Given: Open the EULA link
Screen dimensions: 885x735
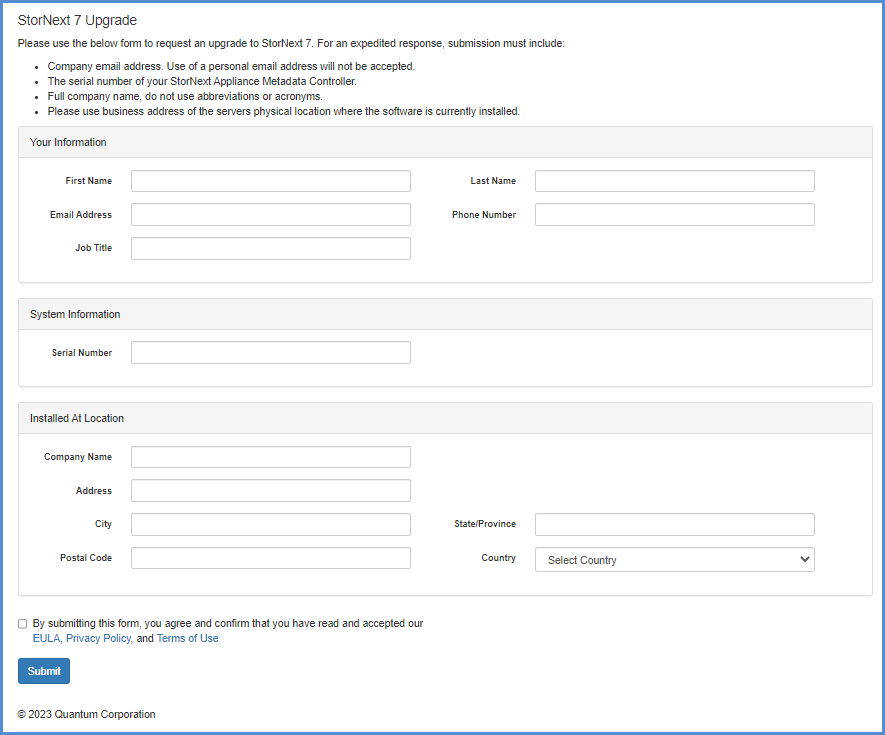Looking at the screenshot, I should (46, 638).
